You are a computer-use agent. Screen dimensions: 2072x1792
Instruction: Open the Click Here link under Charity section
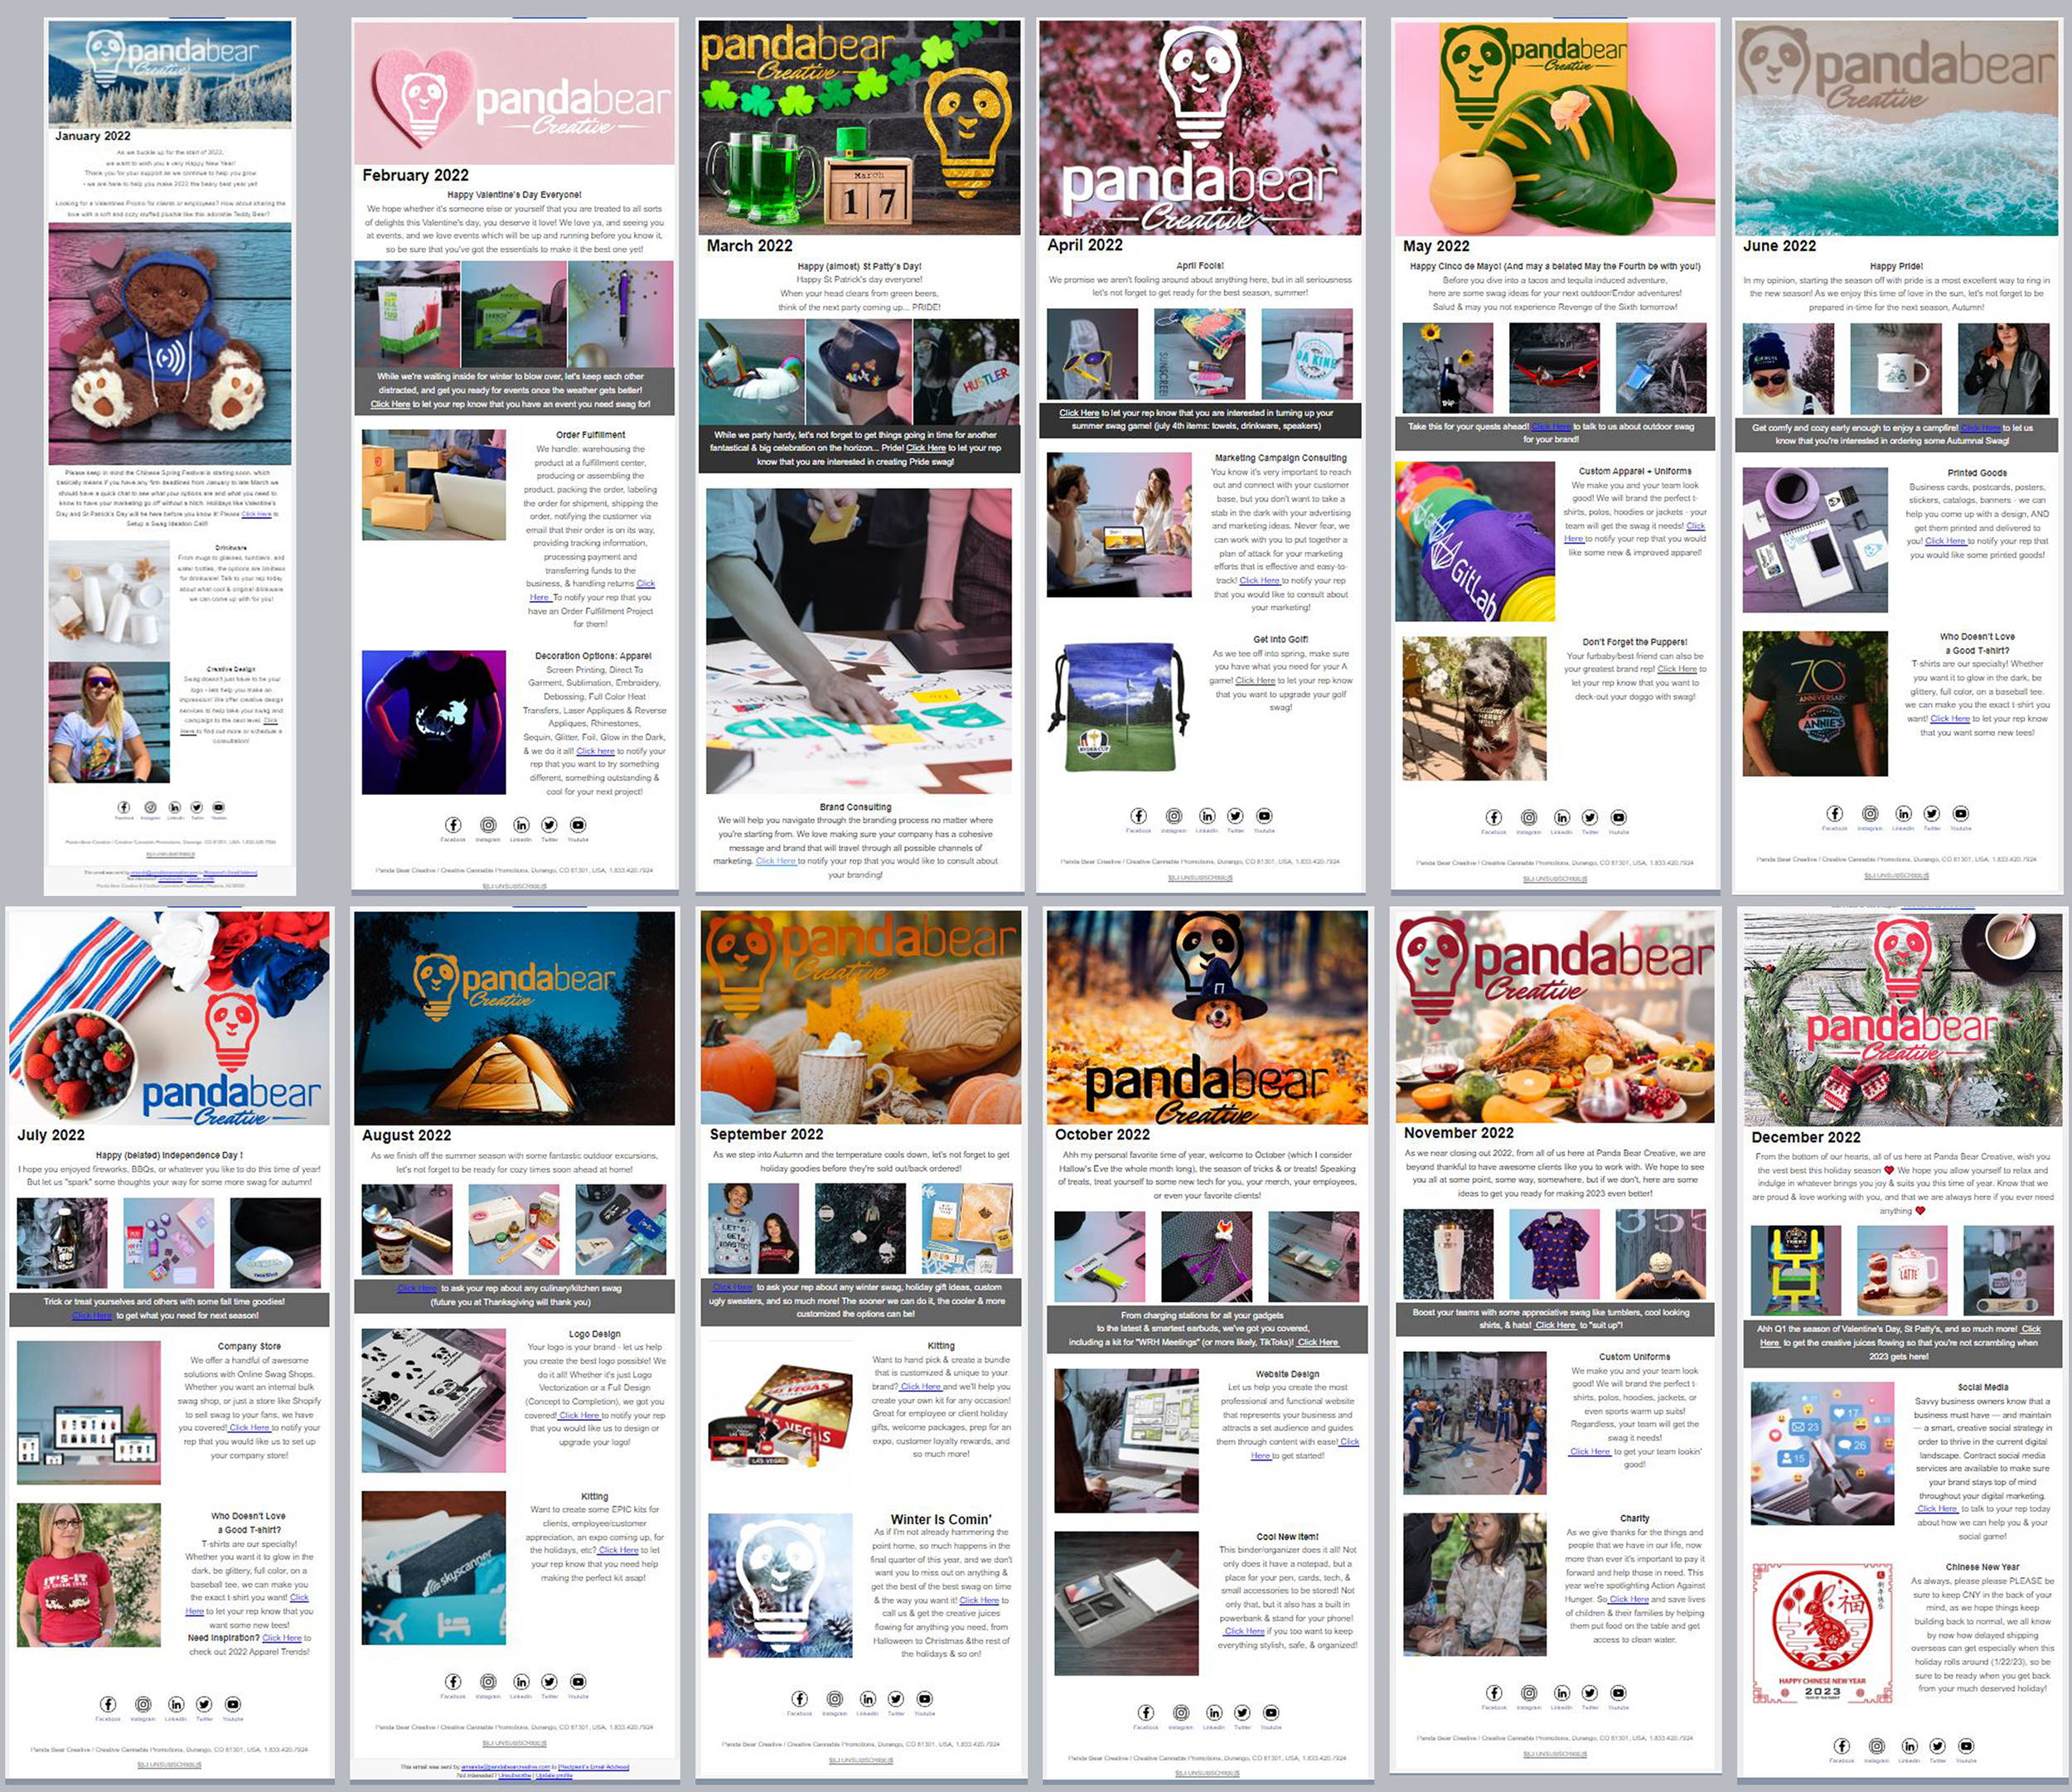tap(1629, 1599)
